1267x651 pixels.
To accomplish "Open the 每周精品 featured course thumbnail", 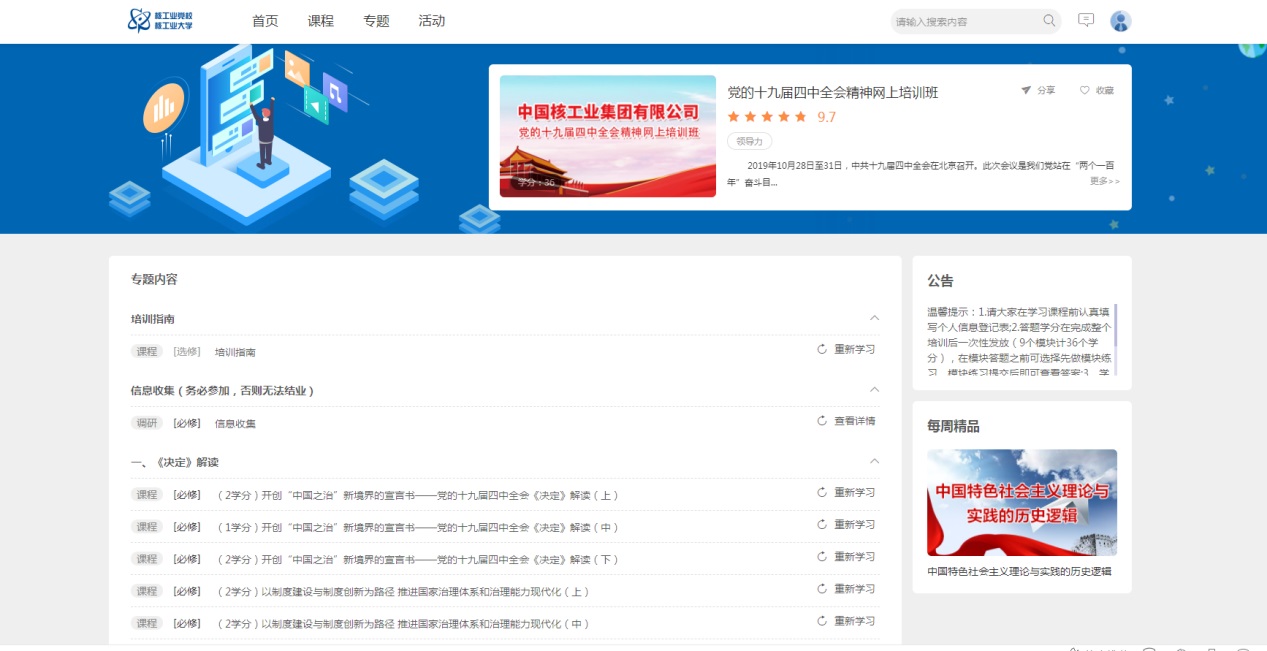I will (1022, 502).
